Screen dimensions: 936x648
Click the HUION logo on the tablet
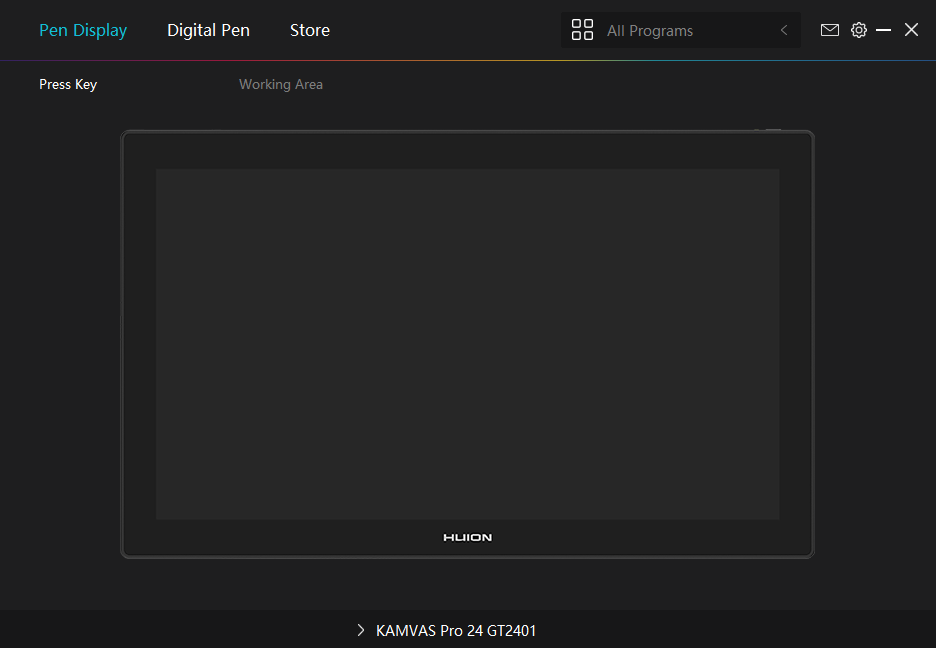pyautogui.click(x=467, y=538)
